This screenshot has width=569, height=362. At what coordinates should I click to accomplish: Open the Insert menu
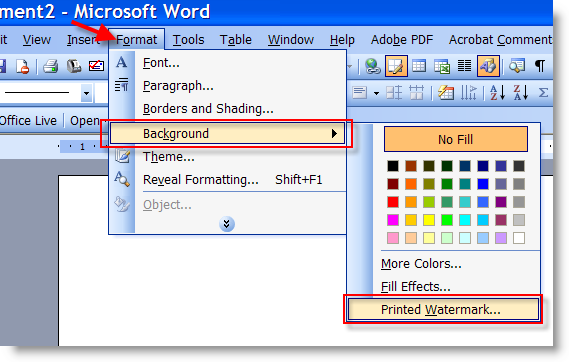click(83, 40)
